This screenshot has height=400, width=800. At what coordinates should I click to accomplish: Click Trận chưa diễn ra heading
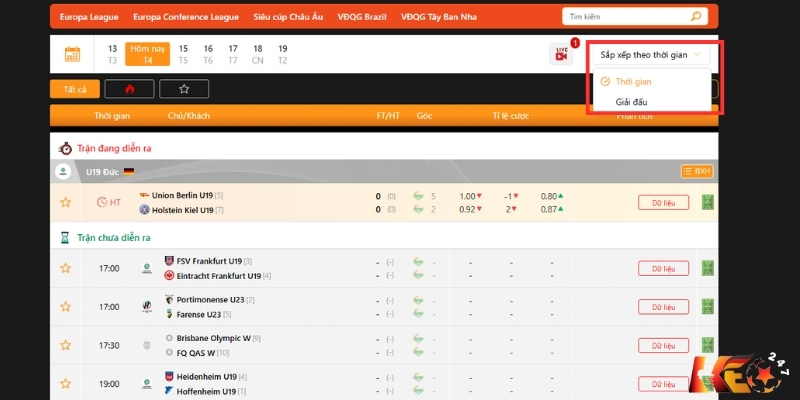coord(114,238)
